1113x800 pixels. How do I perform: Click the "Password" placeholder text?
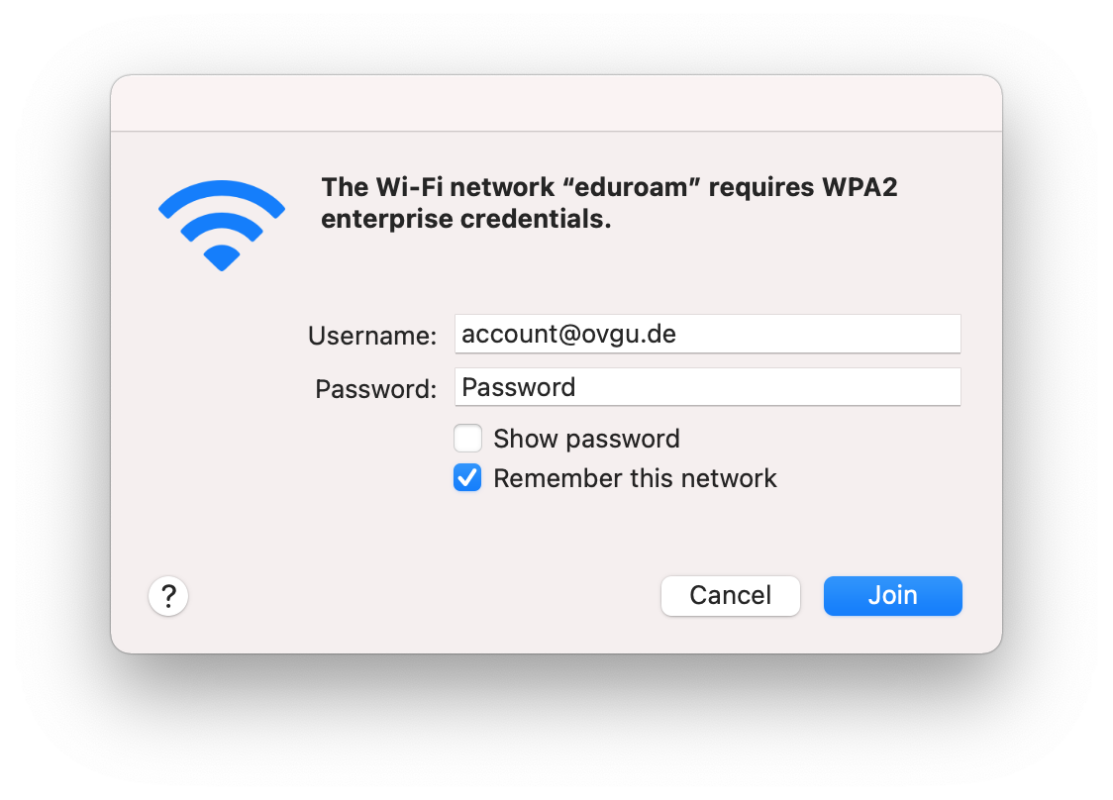pyautogui.click(x=519, y=387)
